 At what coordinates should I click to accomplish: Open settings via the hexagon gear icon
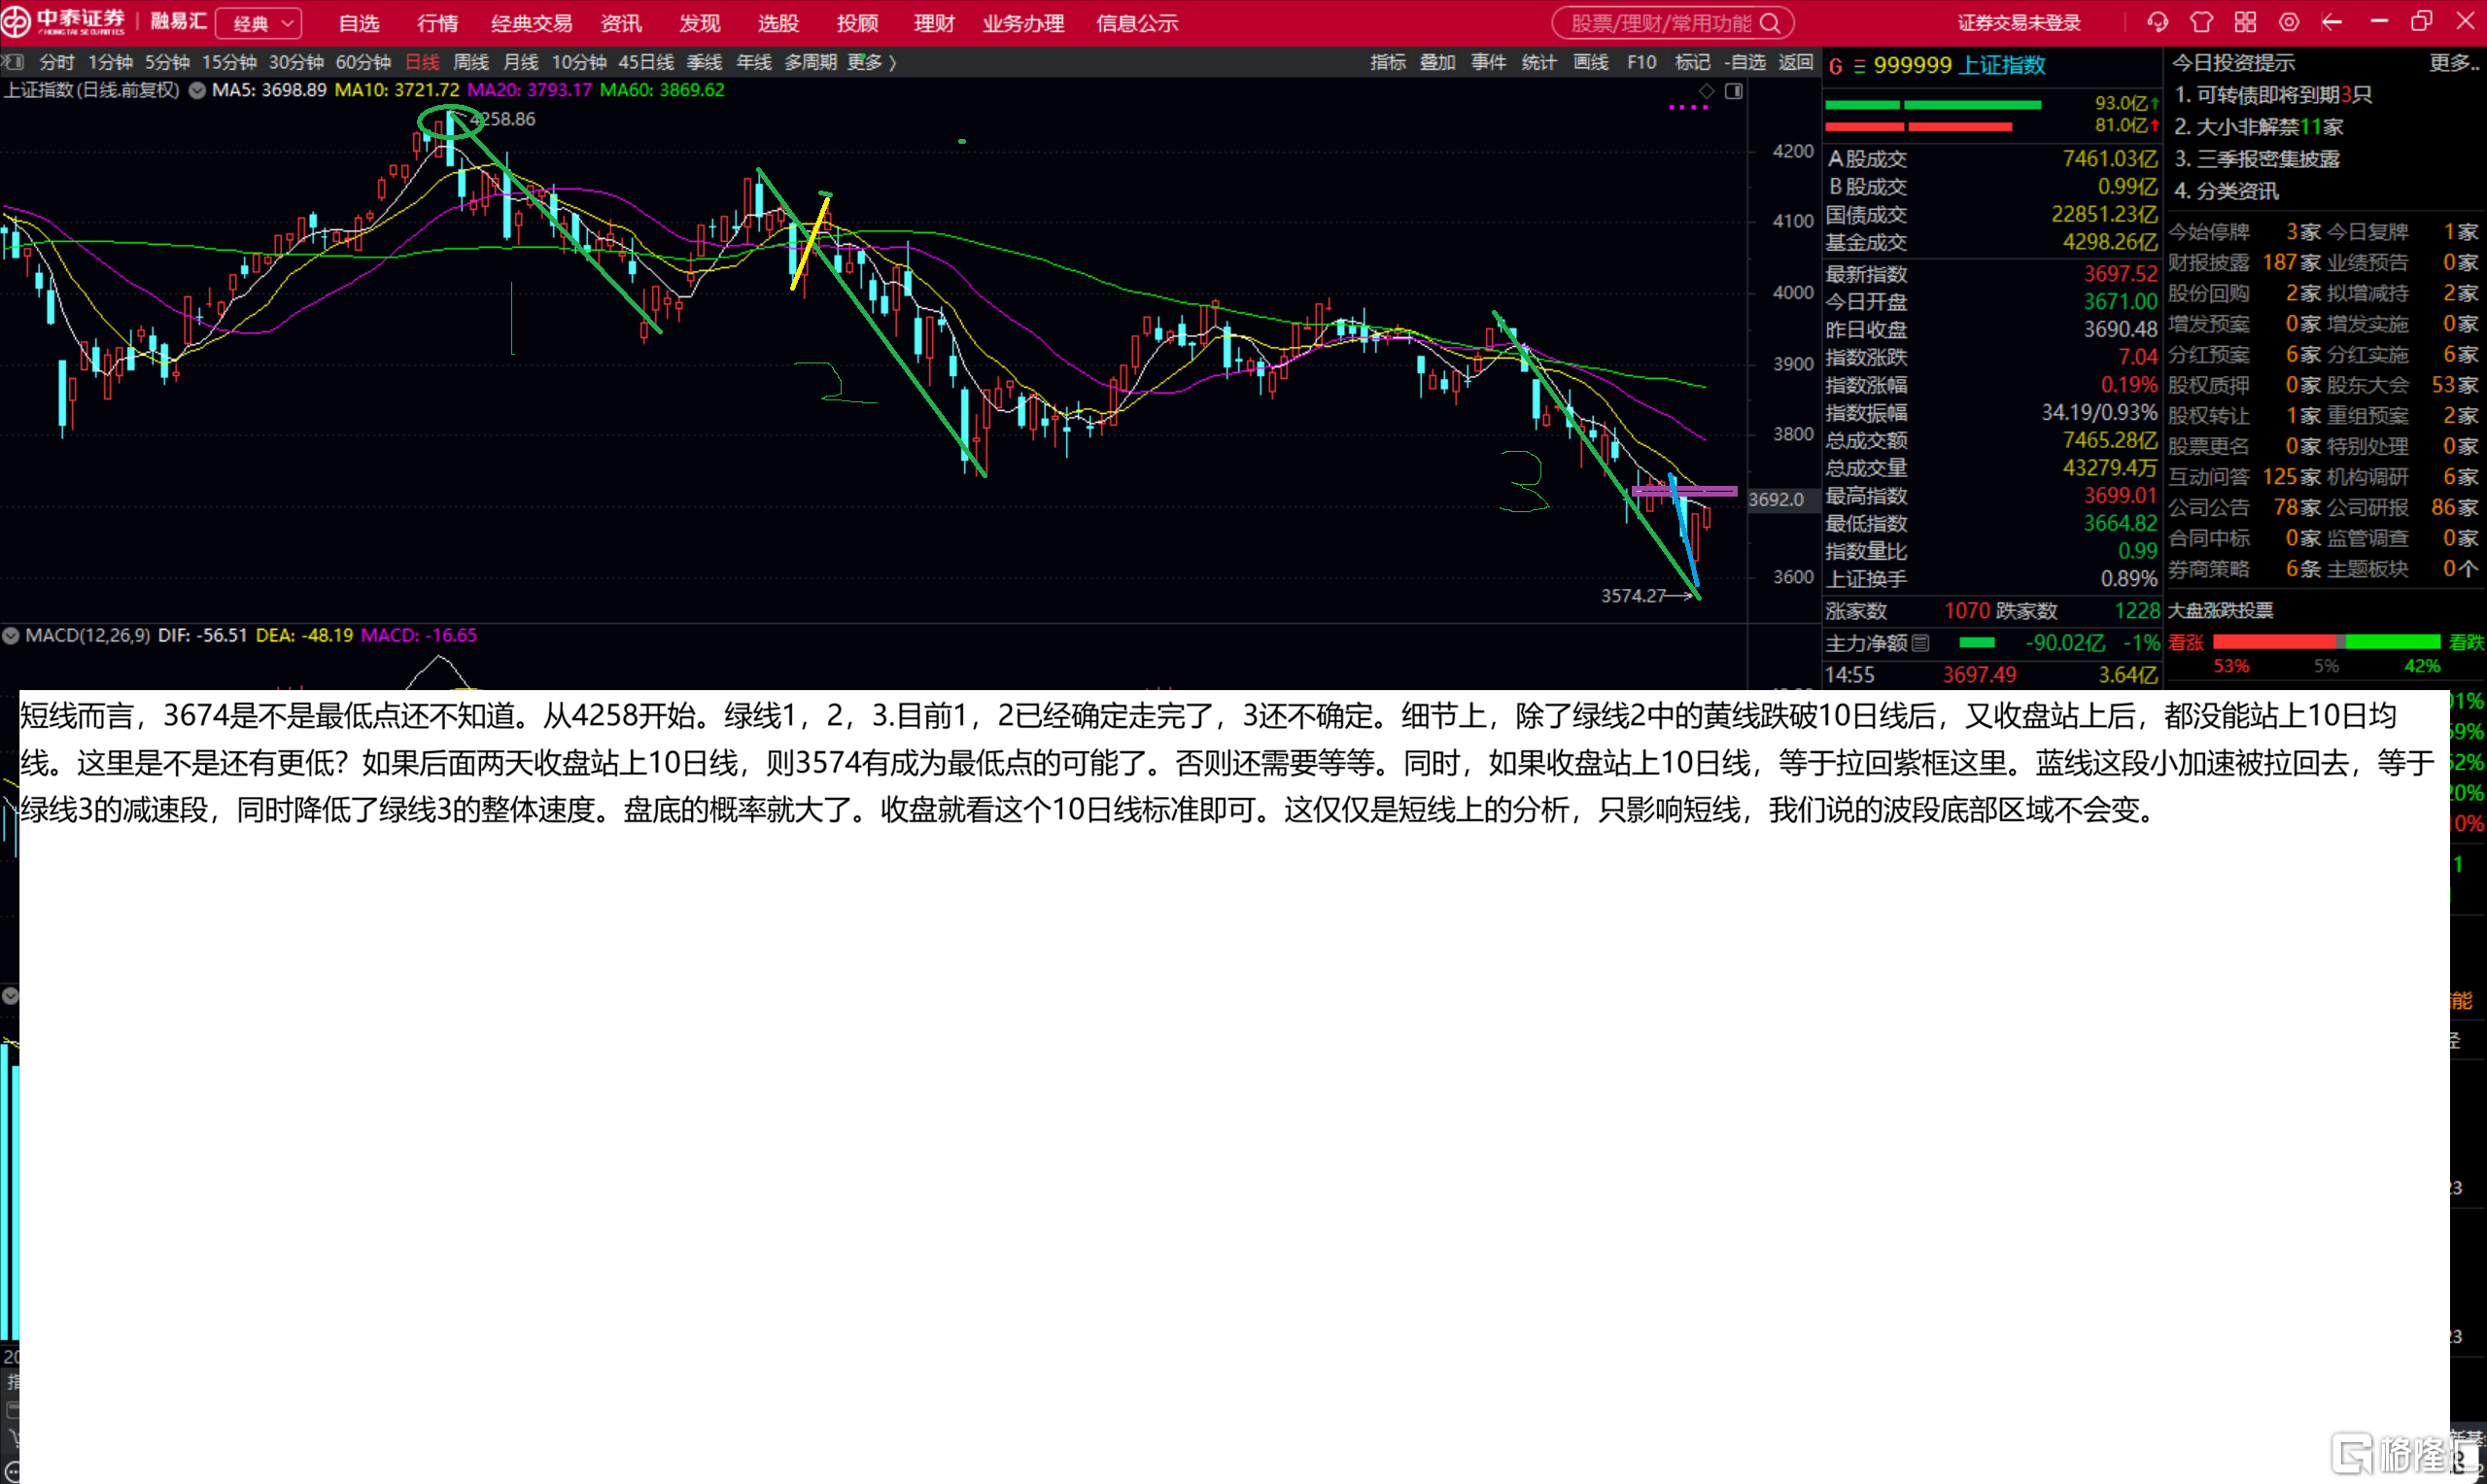[x=2289, y=22]
